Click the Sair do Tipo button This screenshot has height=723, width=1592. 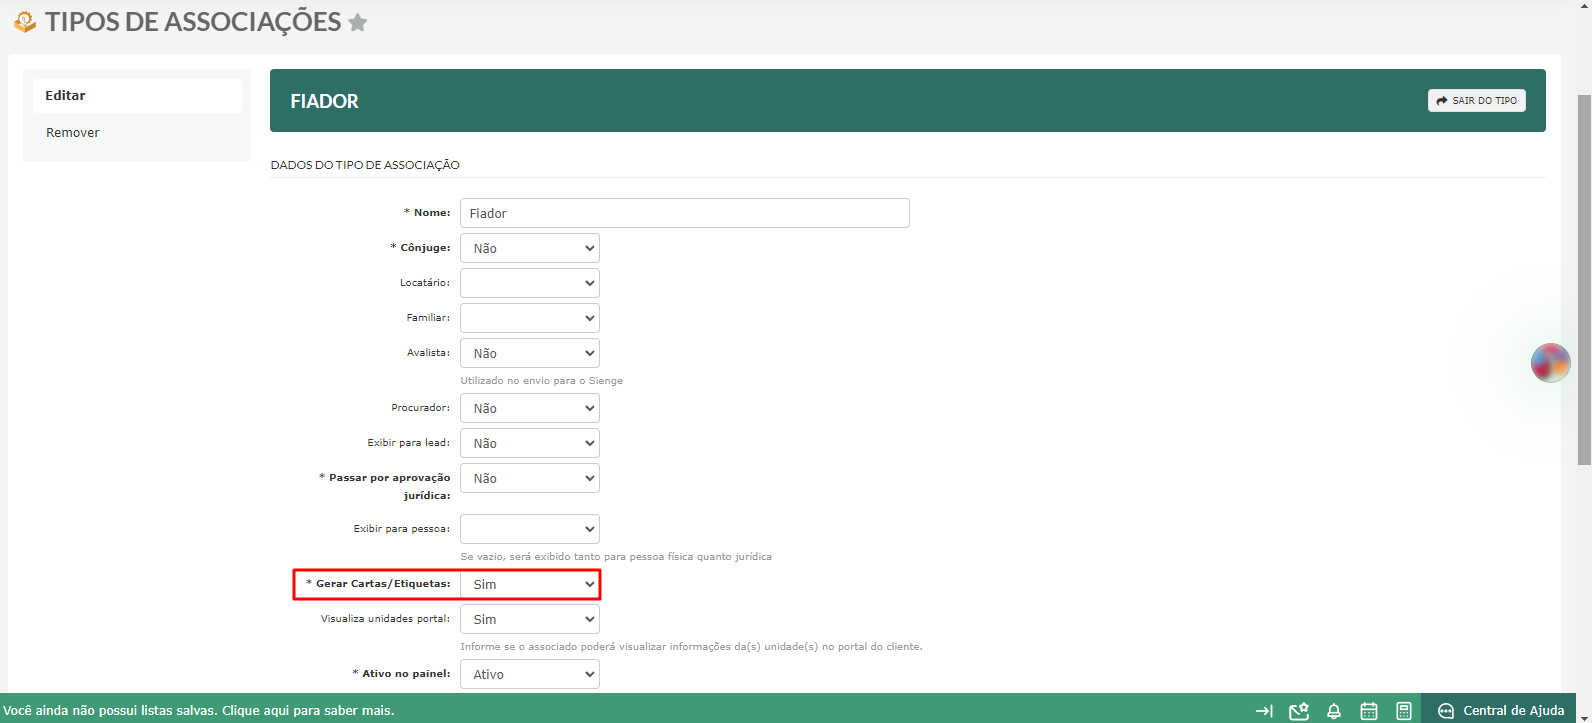point(1476,100)
